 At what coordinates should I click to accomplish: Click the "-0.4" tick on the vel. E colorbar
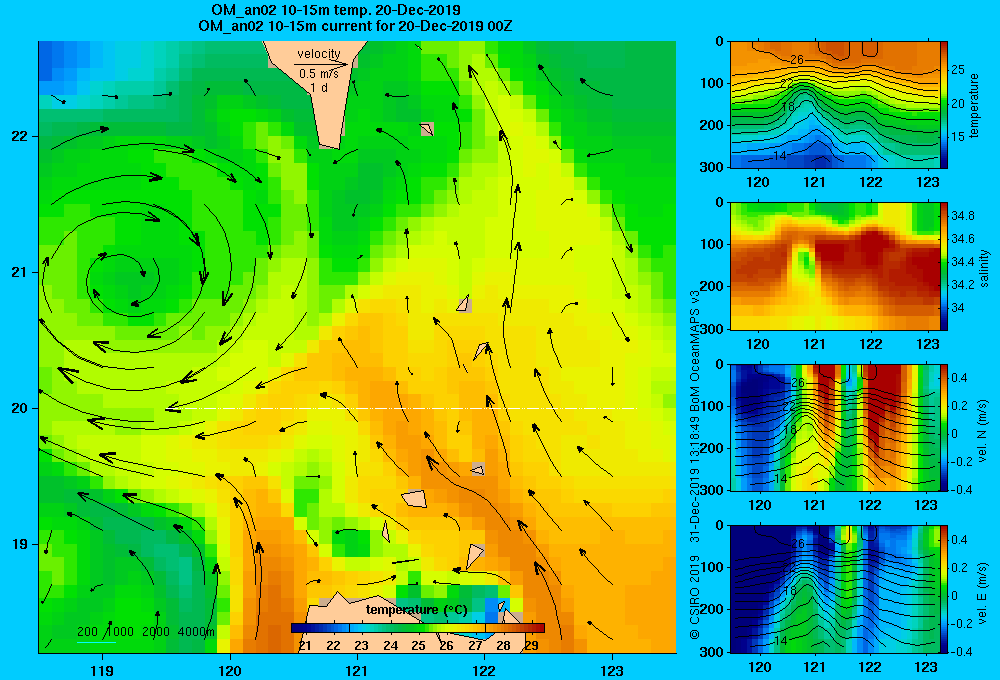(962, 651)
